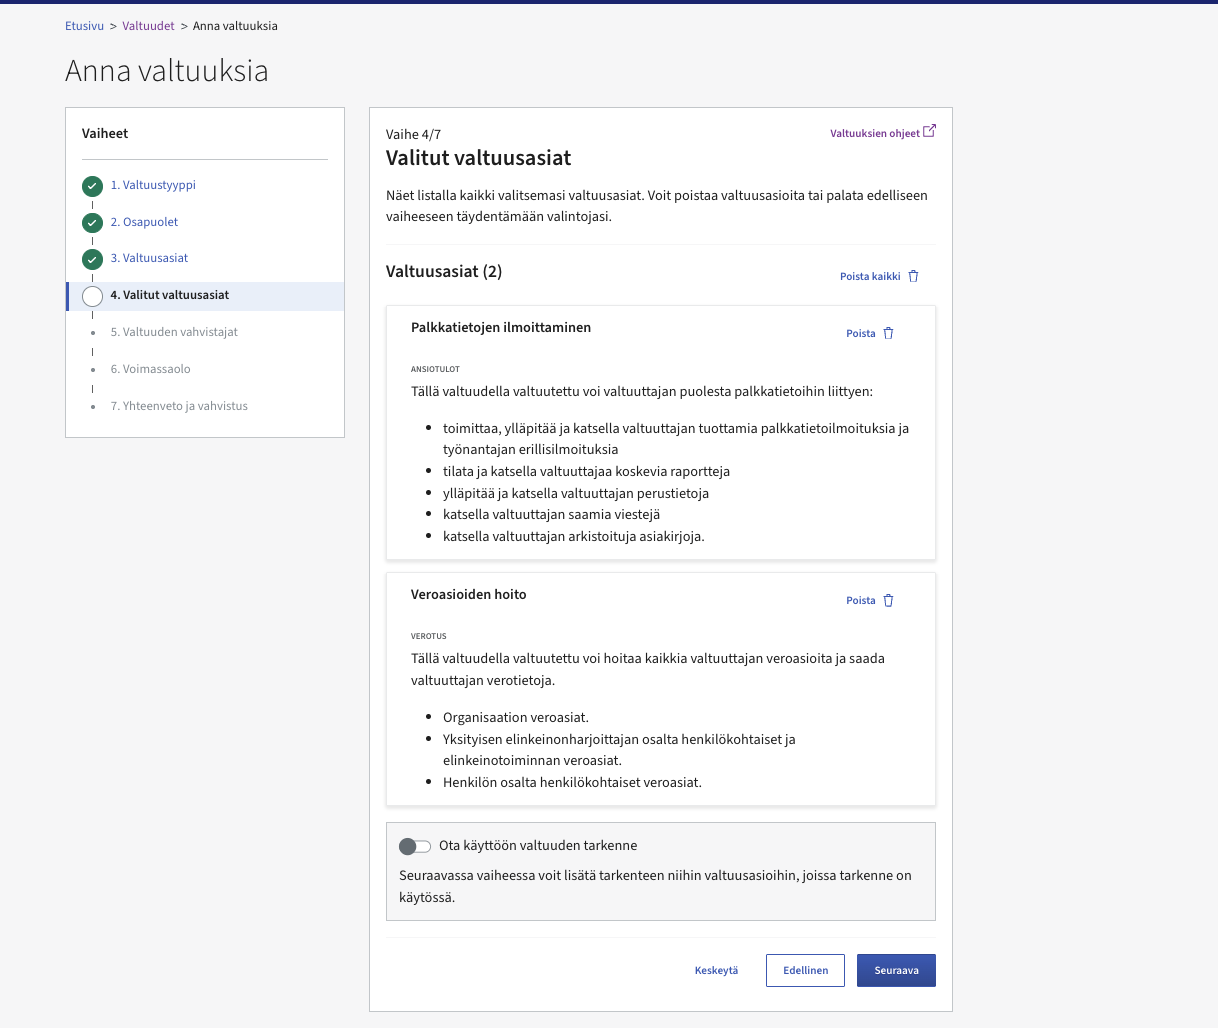
Task: Open Valtuudet breadcrumb link
Action: tap(148, 26)
